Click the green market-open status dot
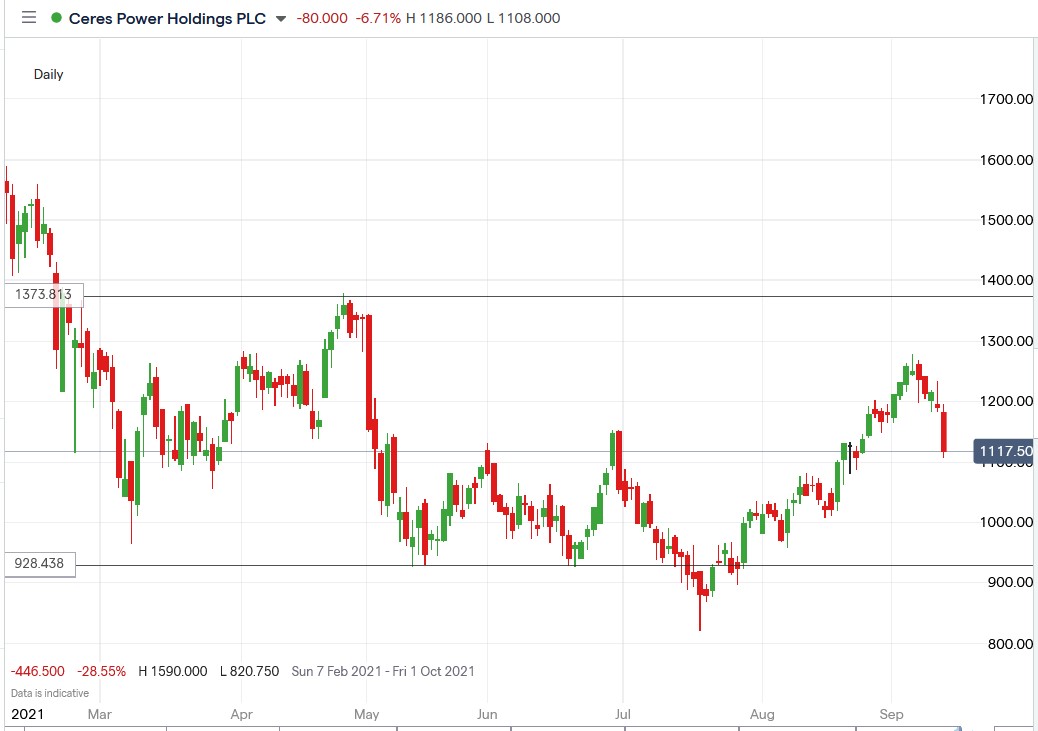The image size is (1038, 731). (x=55, y=18)
